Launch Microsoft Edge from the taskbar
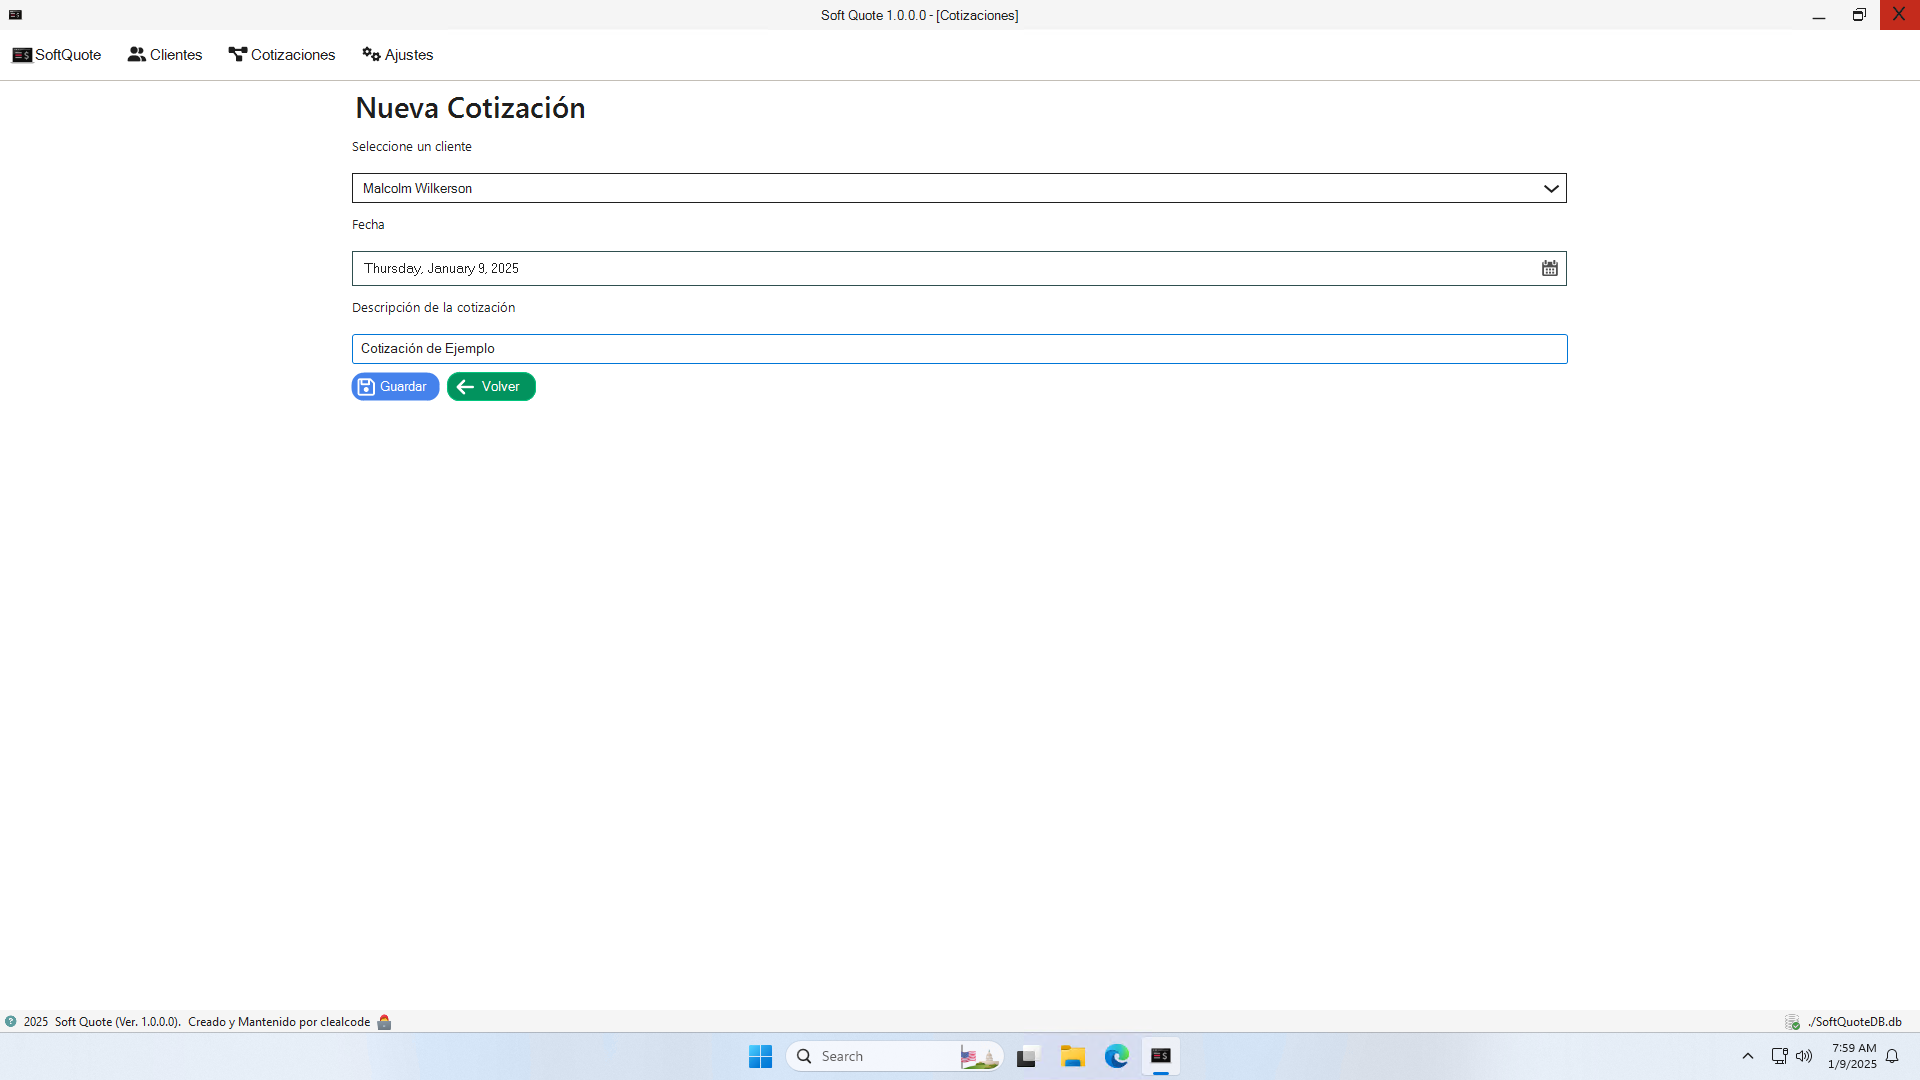 [x=1117, y=1056]
